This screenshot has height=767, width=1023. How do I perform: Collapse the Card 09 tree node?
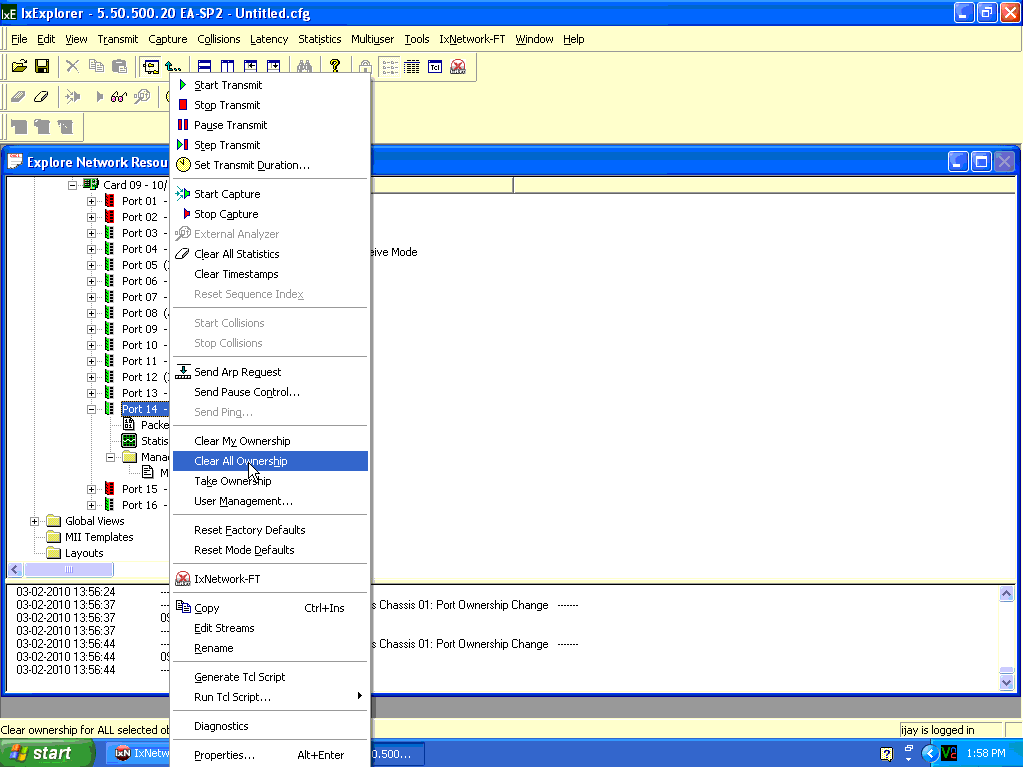pyautogui.click(x=72, y=185)
